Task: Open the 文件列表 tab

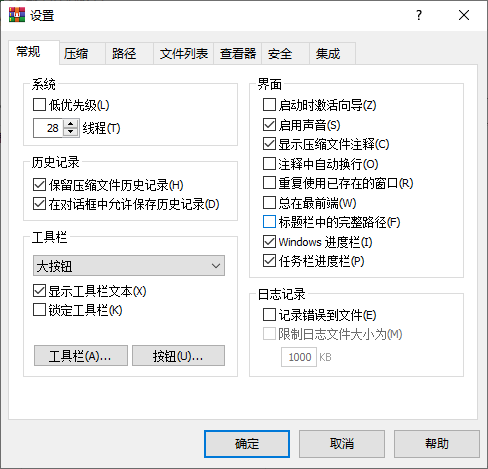Action: pyautogui.click(x=184, y=53)
